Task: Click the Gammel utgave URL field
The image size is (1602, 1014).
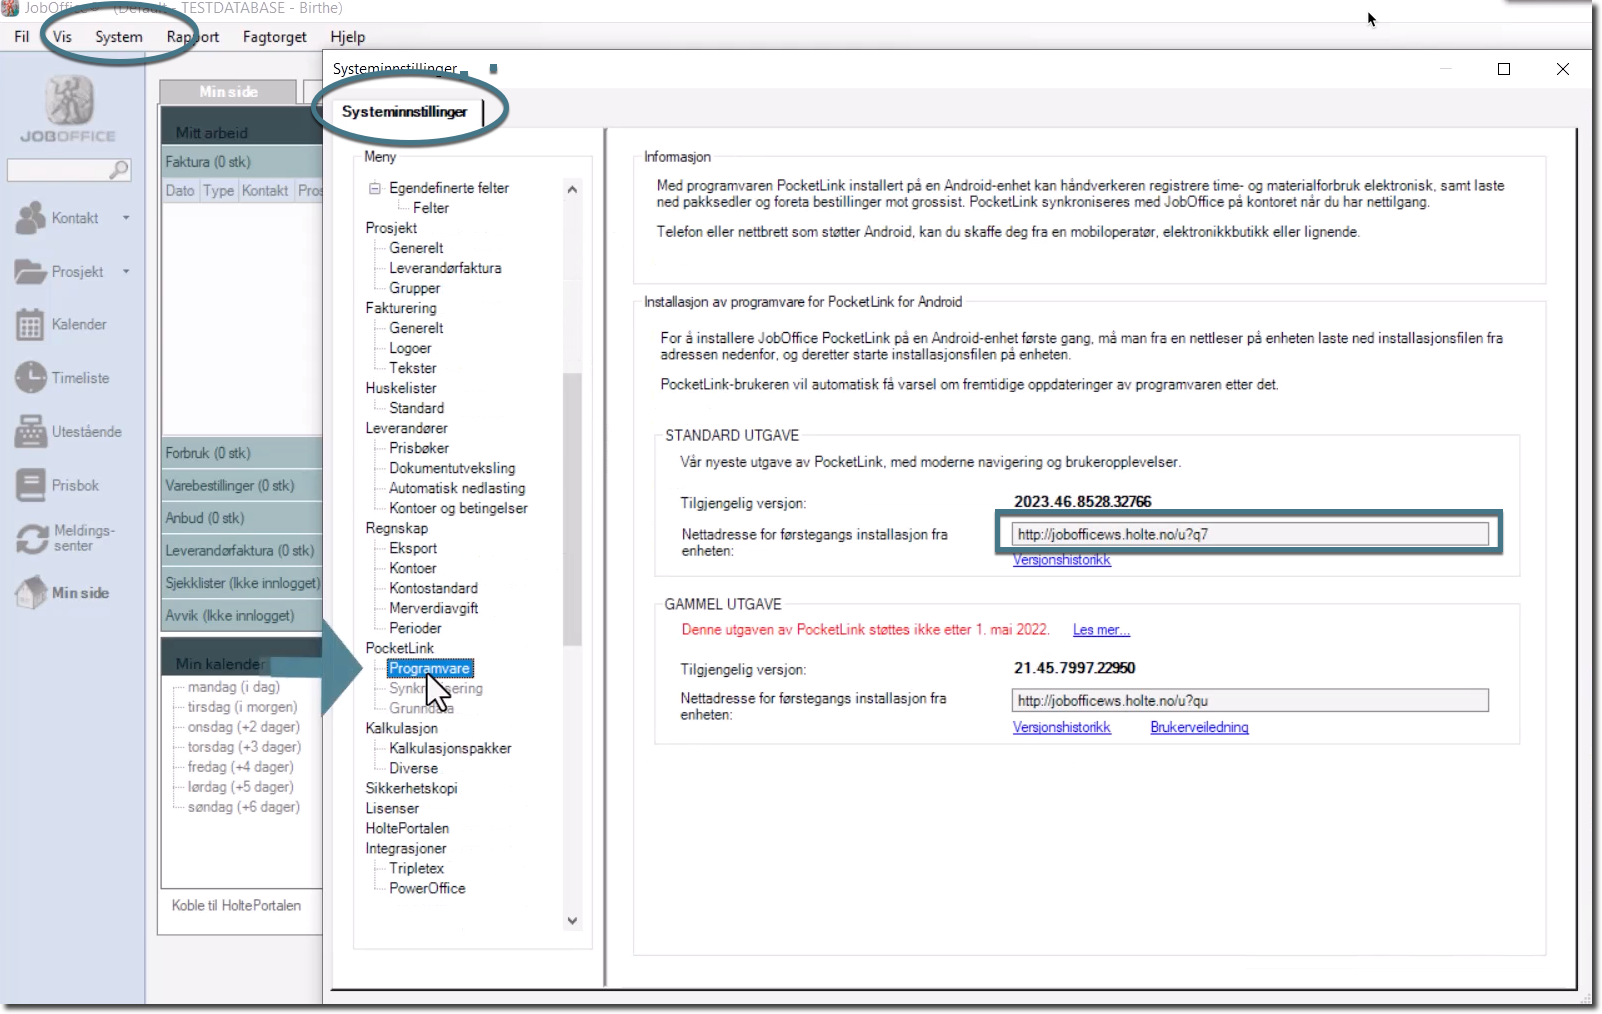Action: point(1250,700)
